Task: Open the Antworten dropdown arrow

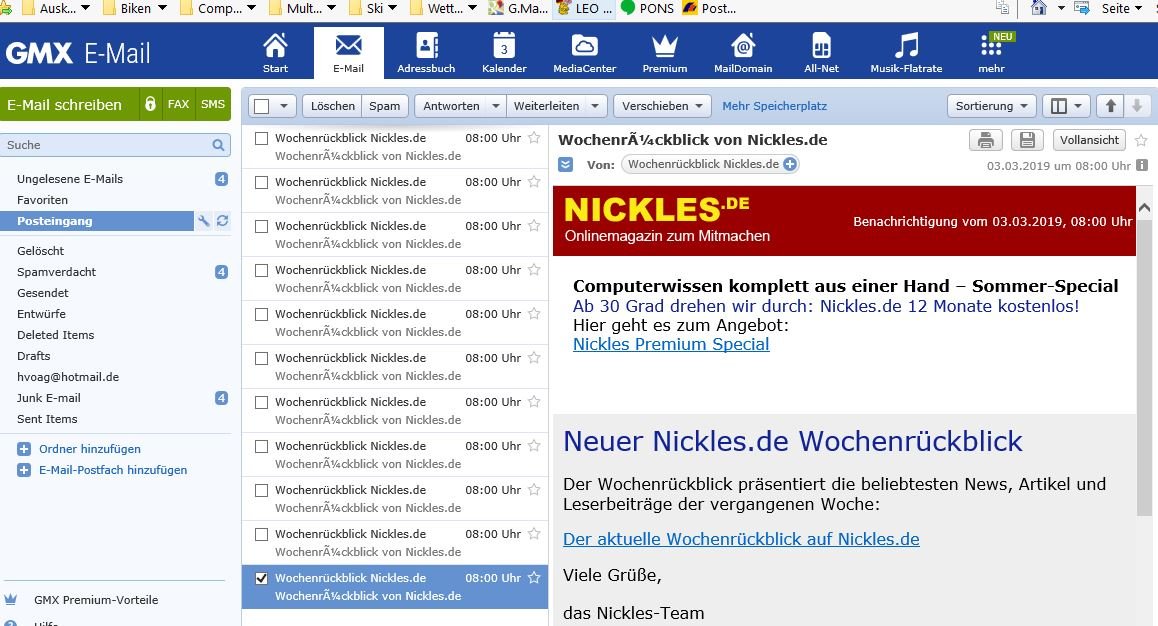Action: [x=496, y=106]
